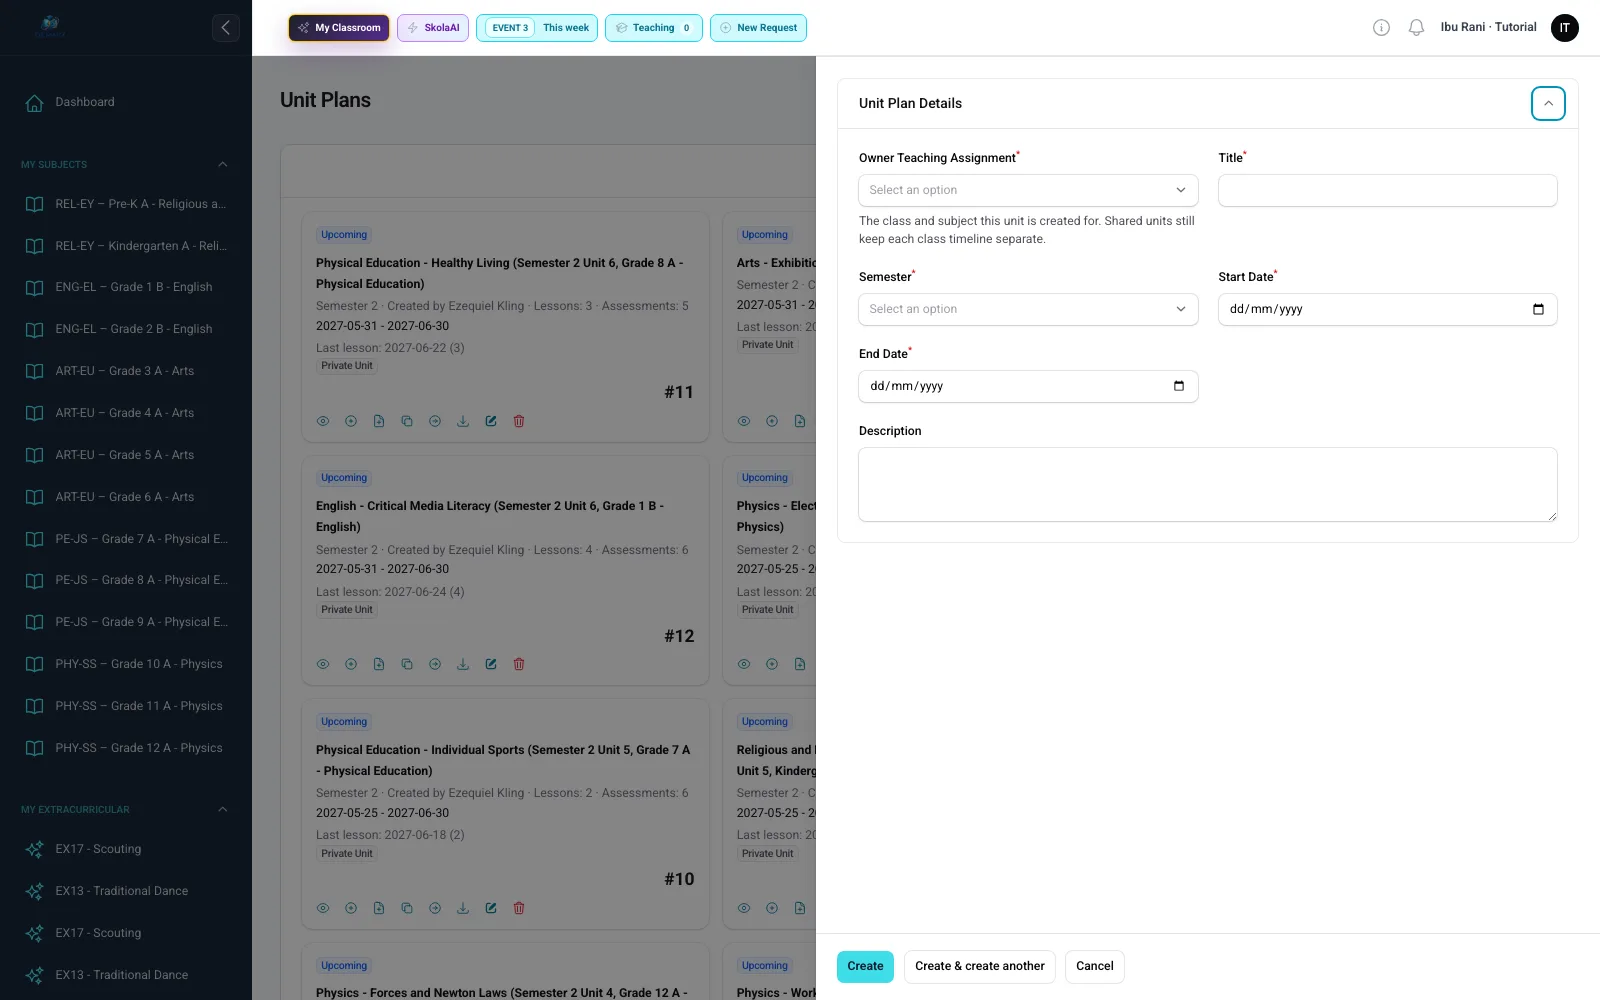Open the Owner Teaching Assignment dropdown
The image size is (1600, 1000).
click(x=1028, y=190)
